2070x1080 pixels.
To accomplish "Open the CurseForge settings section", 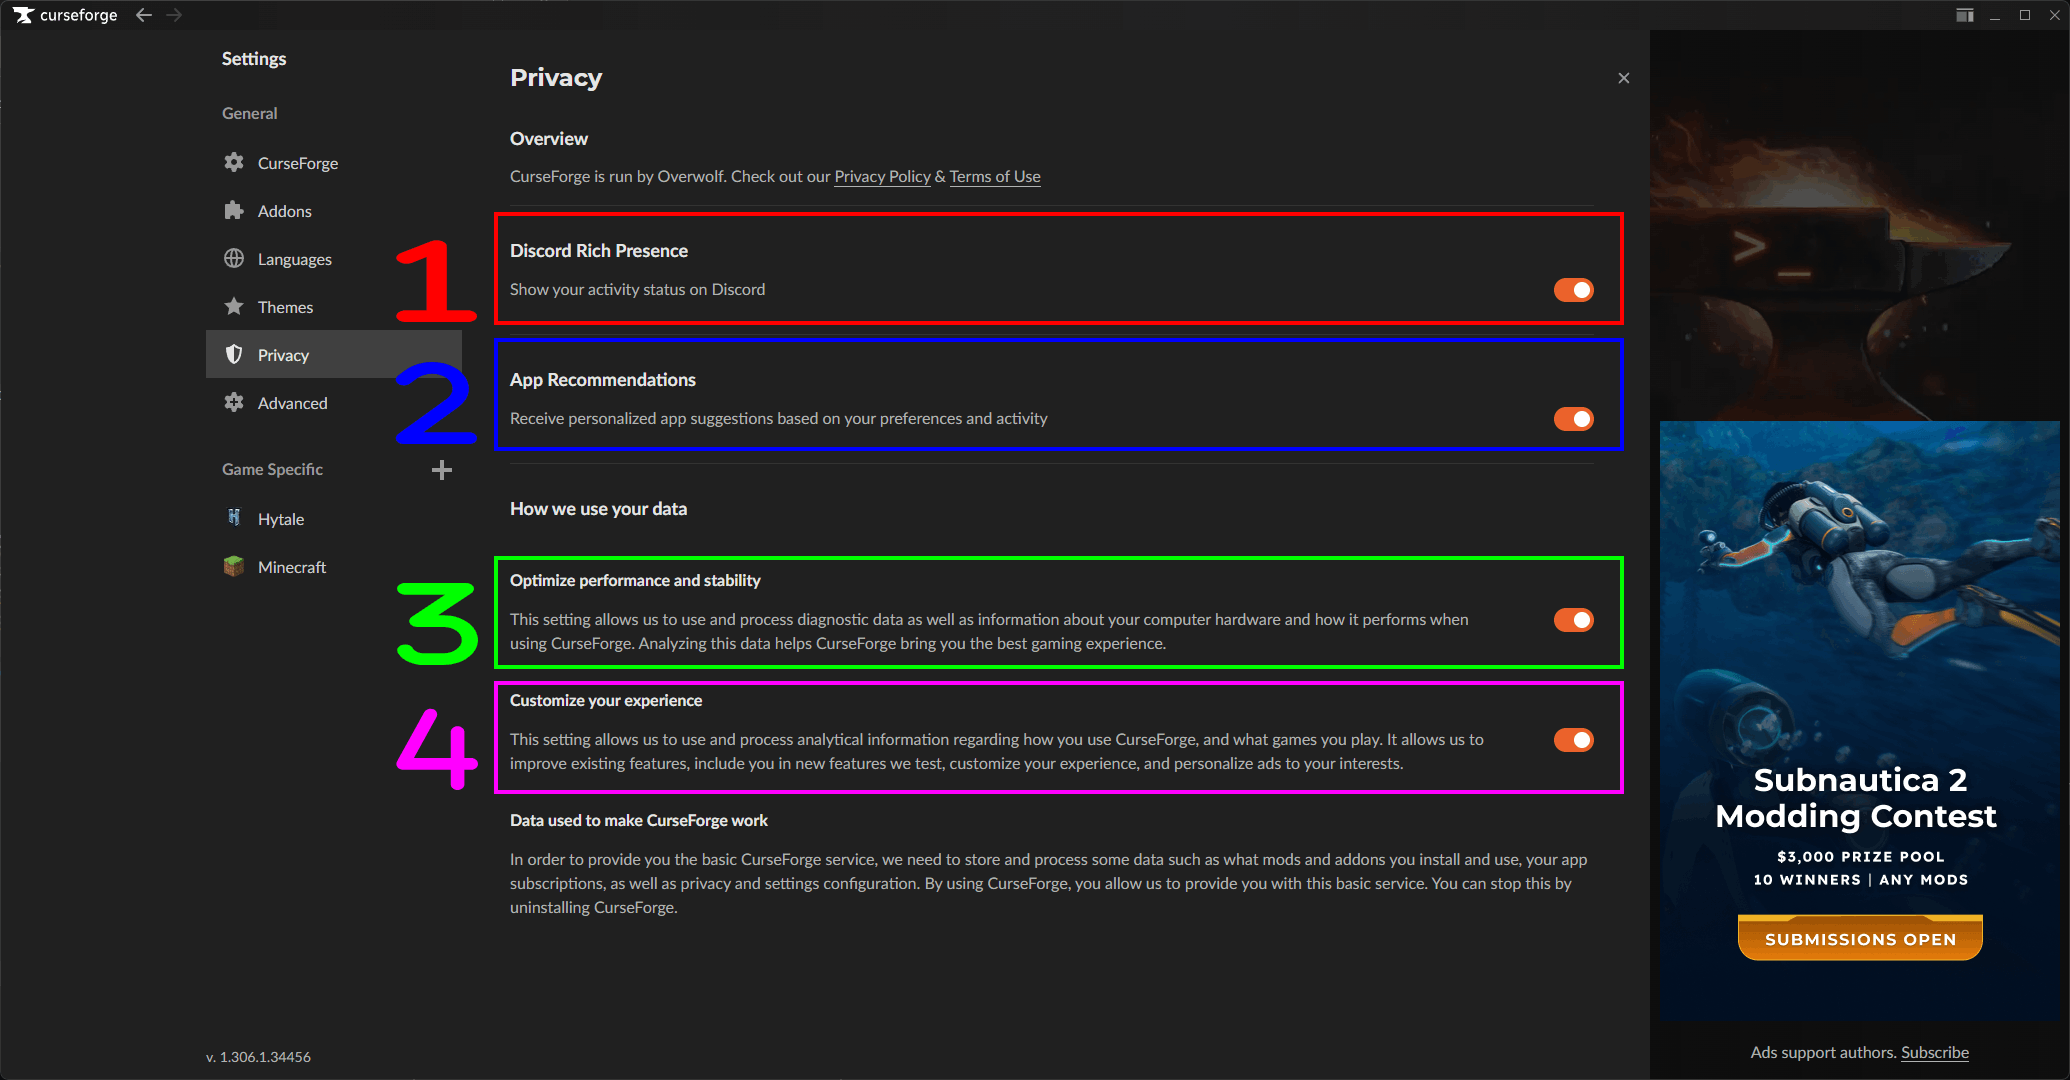I will 334,162.
